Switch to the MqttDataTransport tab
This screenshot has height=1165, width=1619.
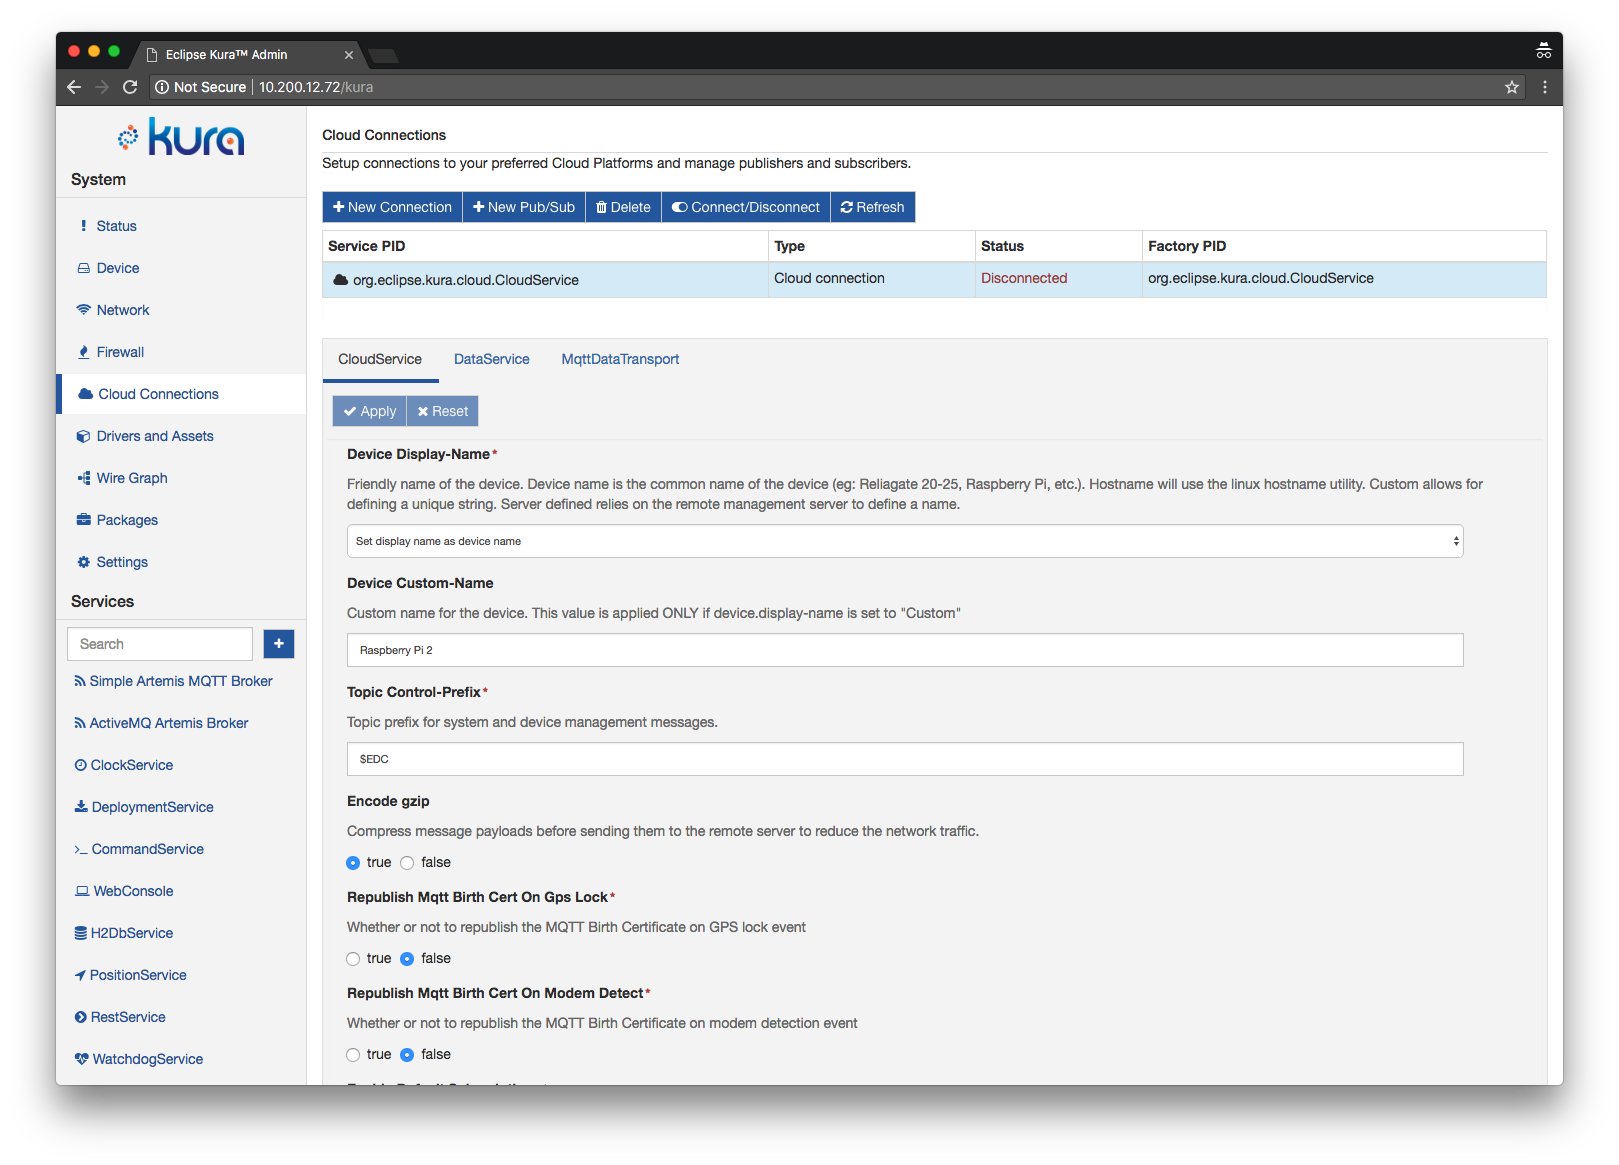pyautogui.click(x=620, y=359)
